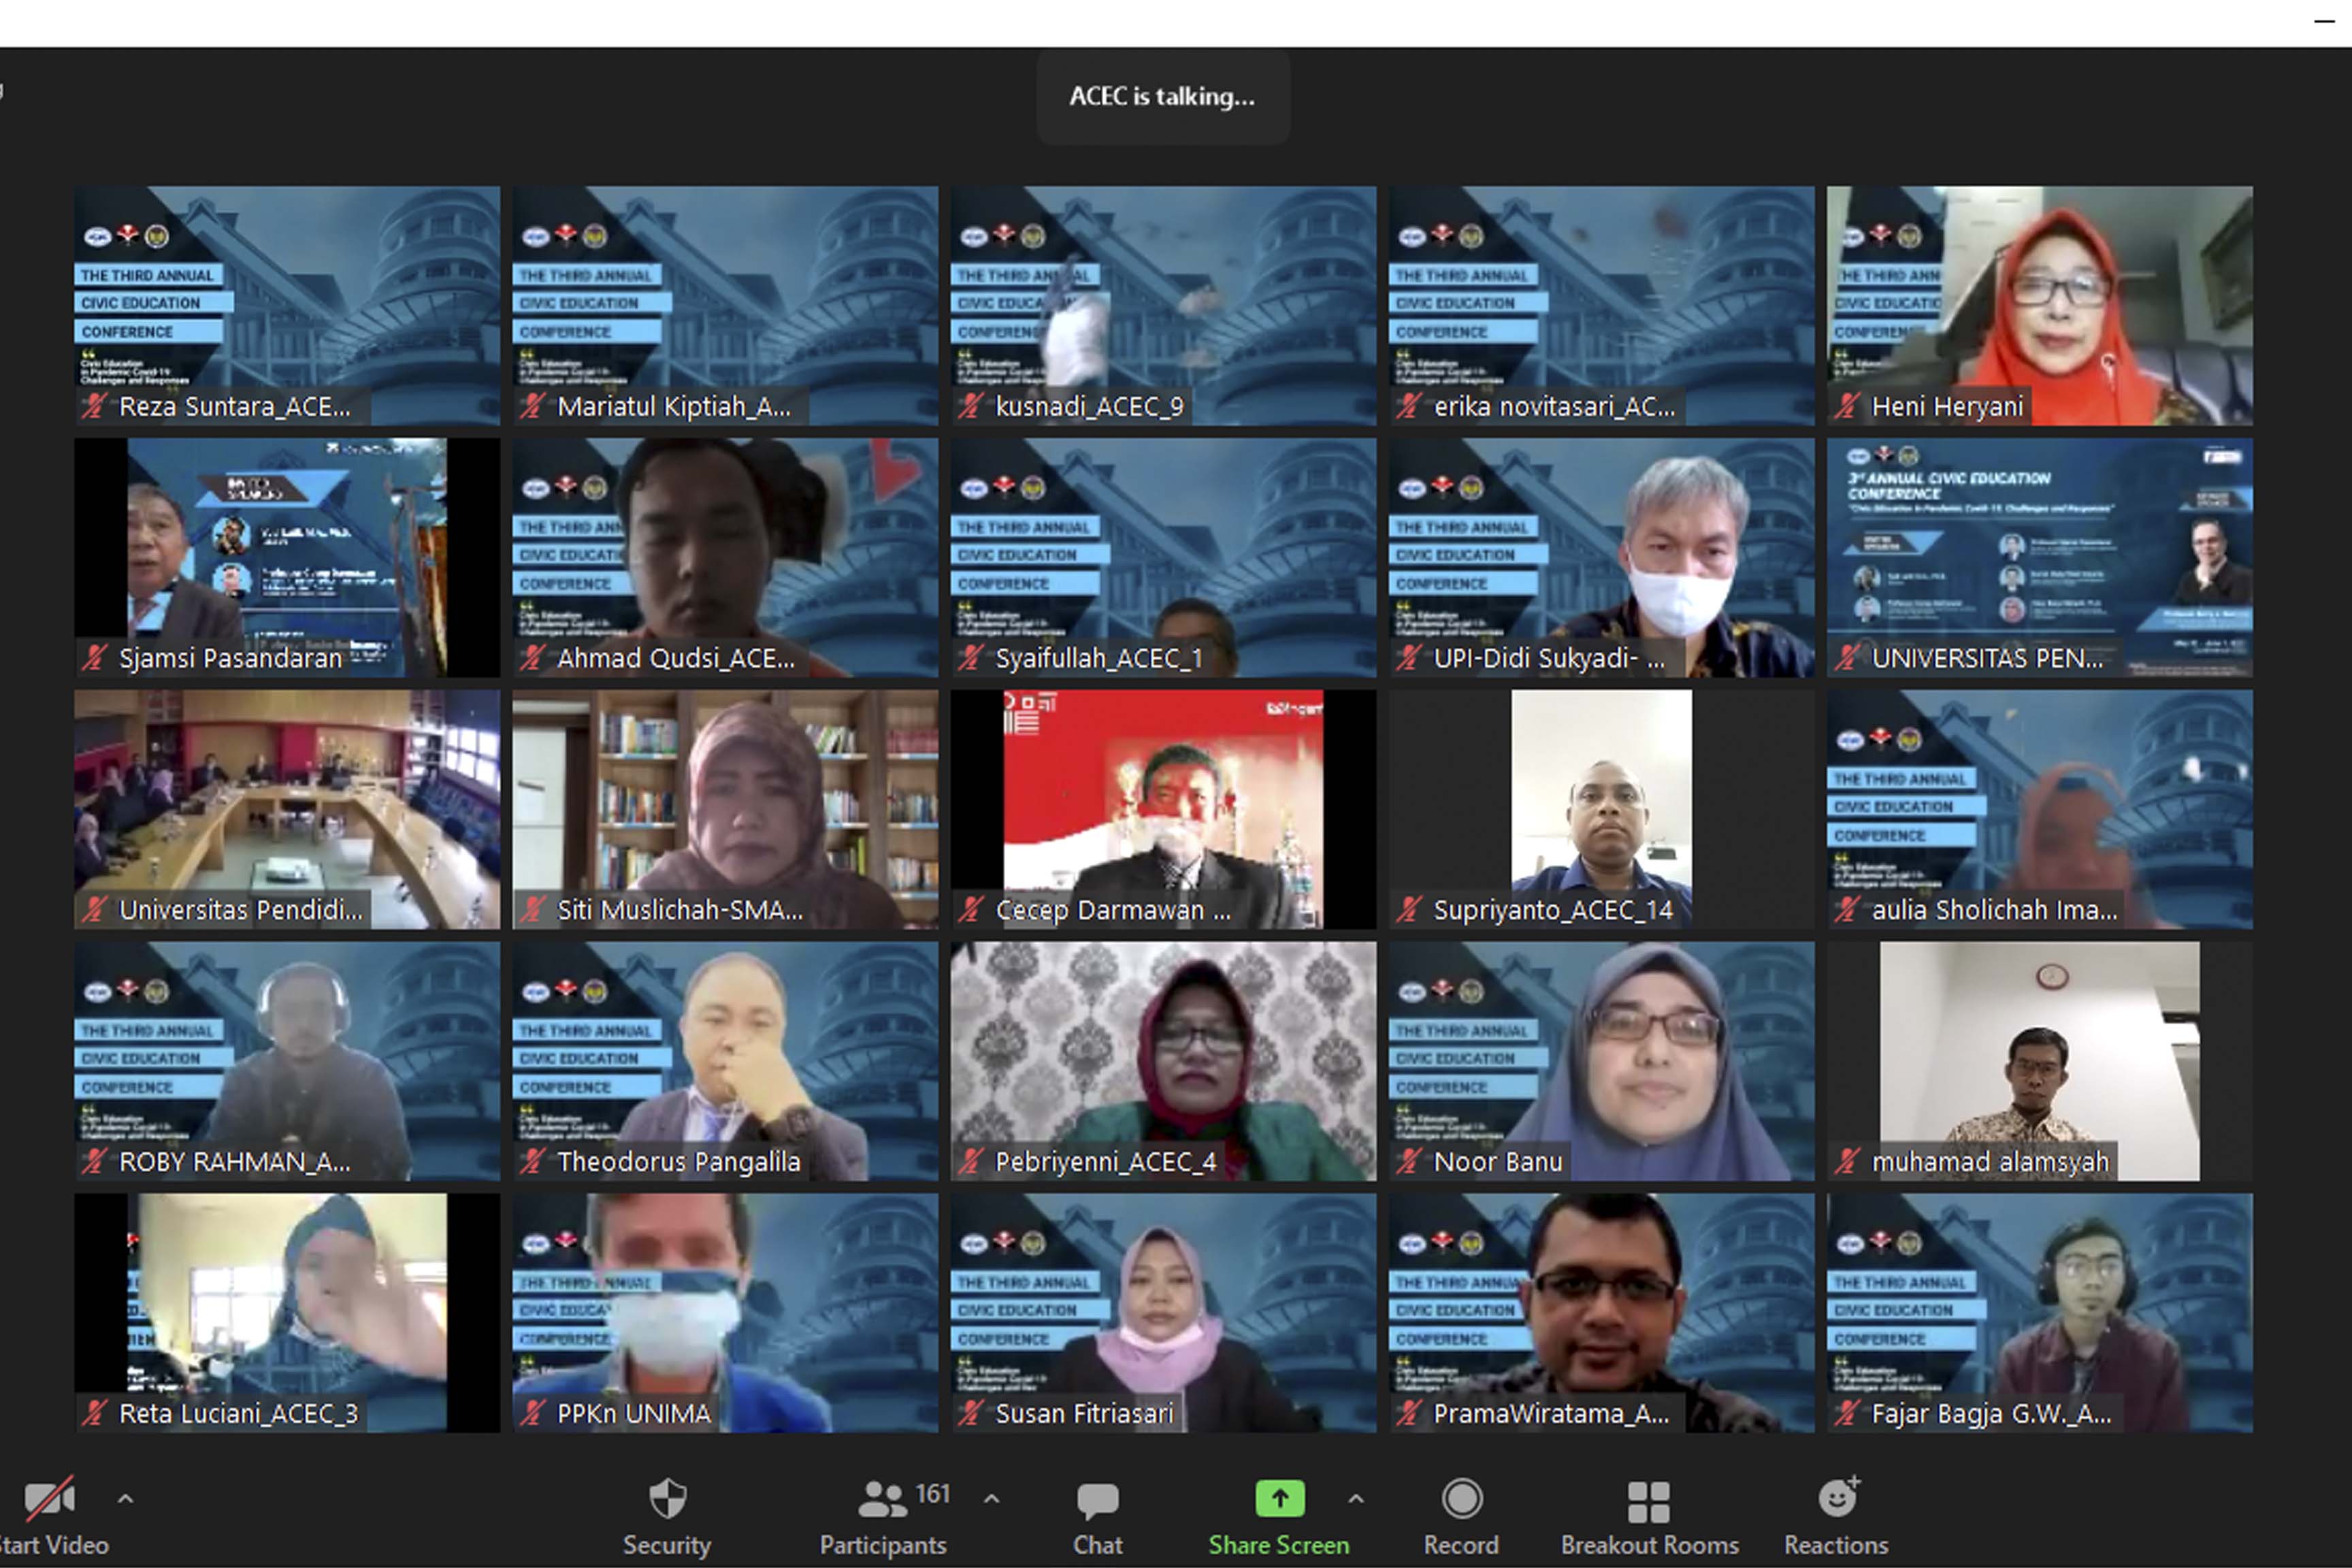The height and width of the screenshot is (1568, 2352).
Task: Click the muted mic icon on PPKn UNIMA
Action: pos(532,1413)
